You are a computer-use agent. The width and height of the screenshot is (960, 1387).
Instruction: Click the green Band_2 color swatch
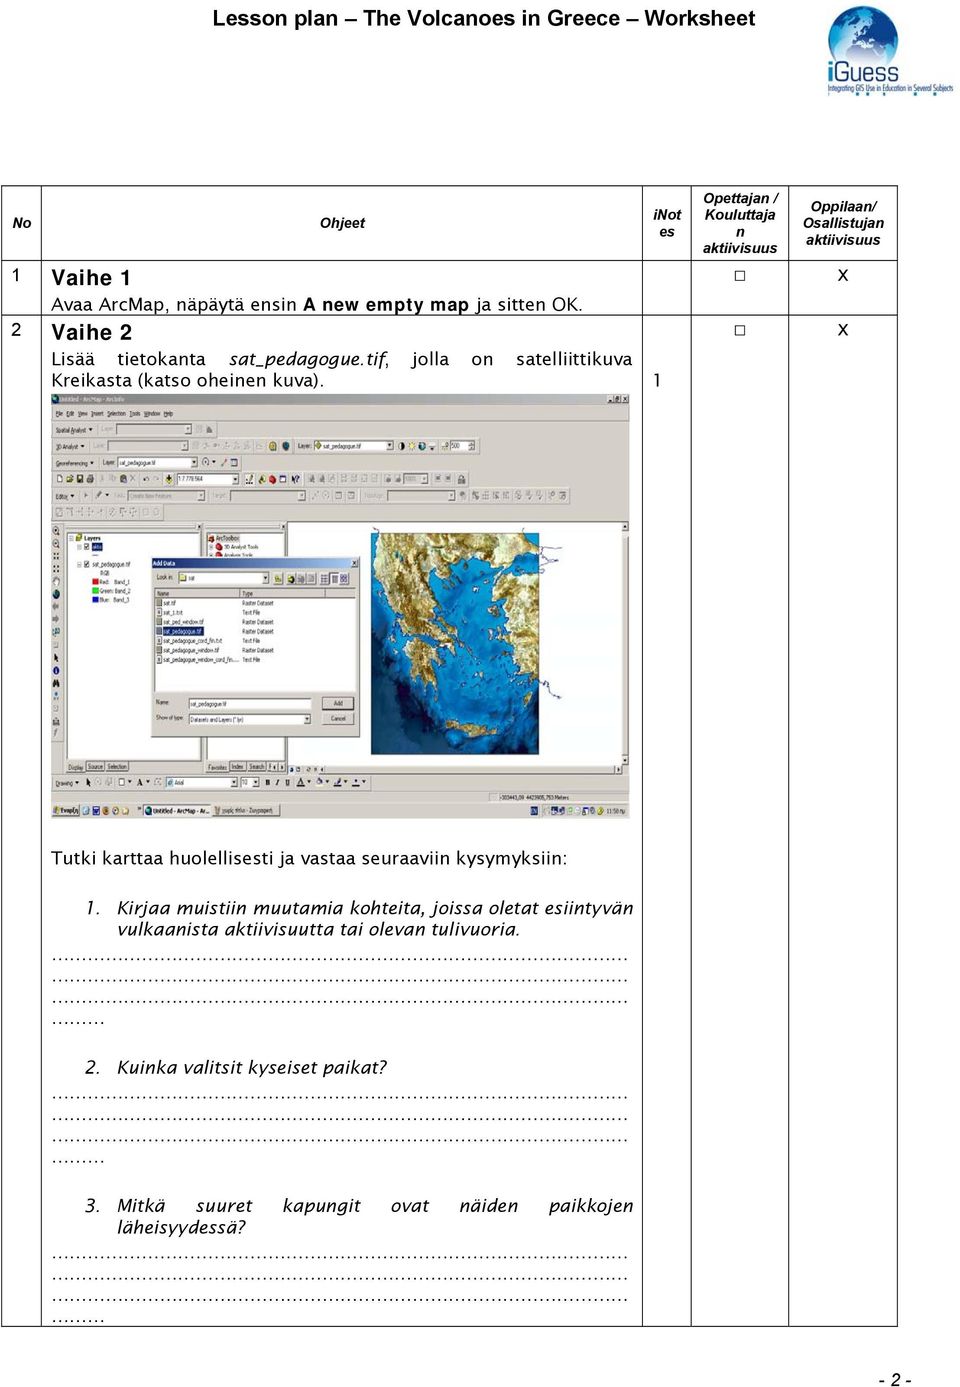95,591
